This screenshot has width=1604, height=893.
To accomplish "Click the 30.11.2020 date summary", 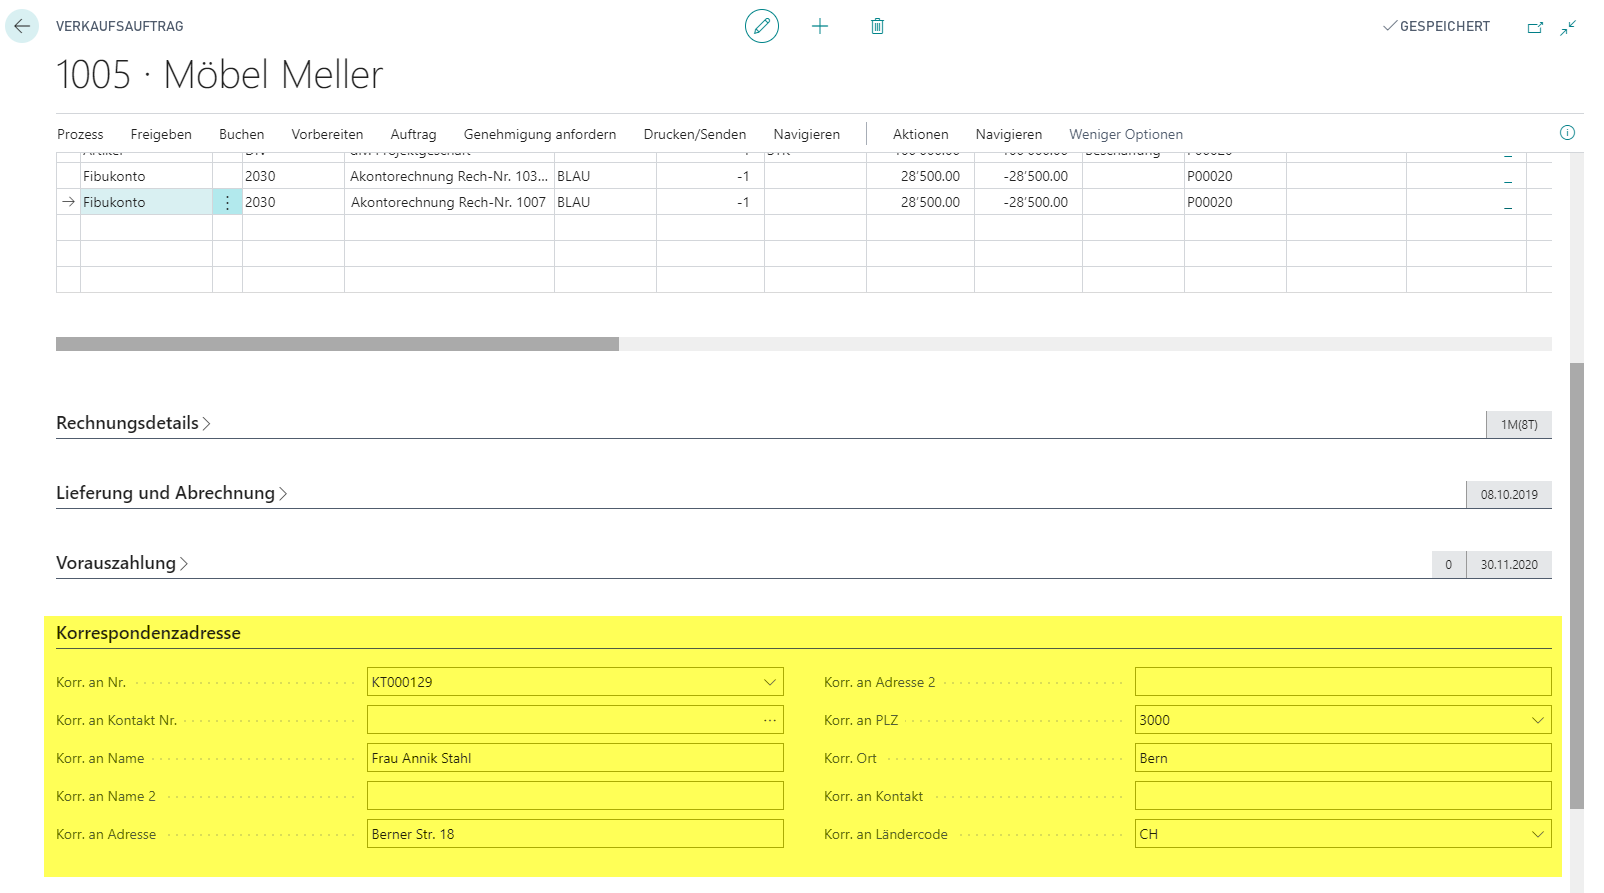I will coord(1509,565).
